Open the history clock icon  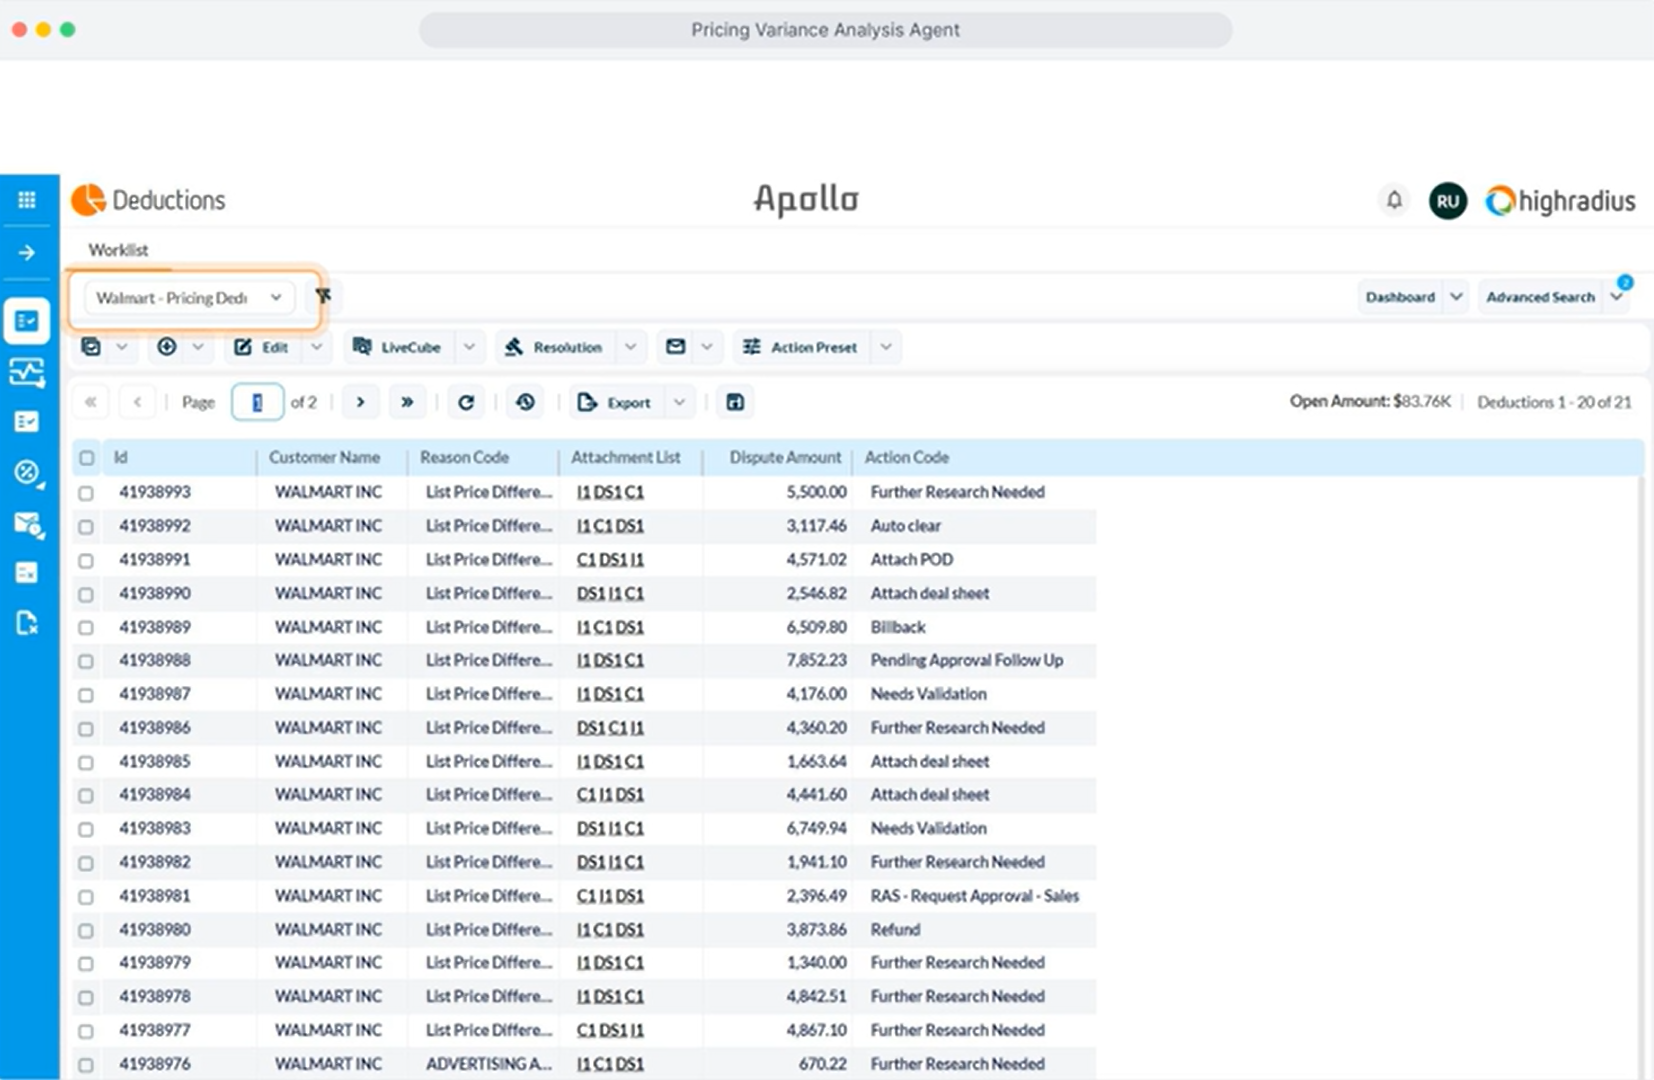click(x=526, y=402)
